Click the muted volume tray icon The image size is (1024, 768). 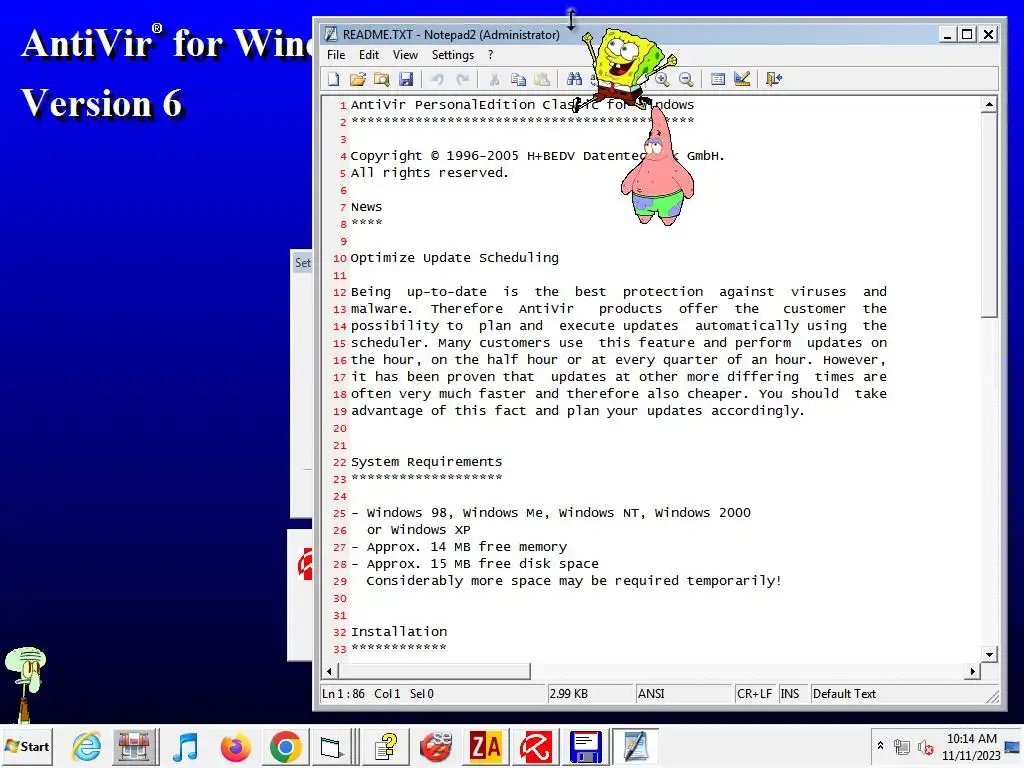pos(925,746)
